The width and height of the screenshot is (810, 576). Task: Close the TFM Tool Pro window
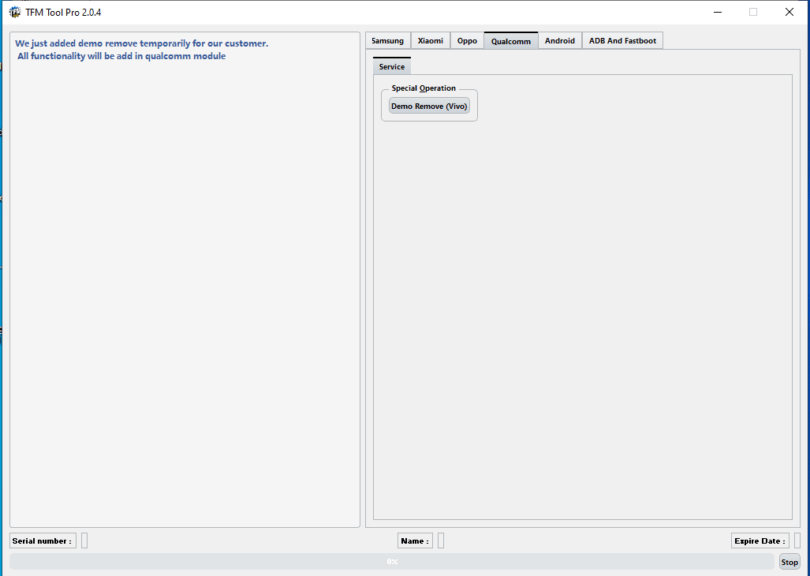[x=788, y=12]
